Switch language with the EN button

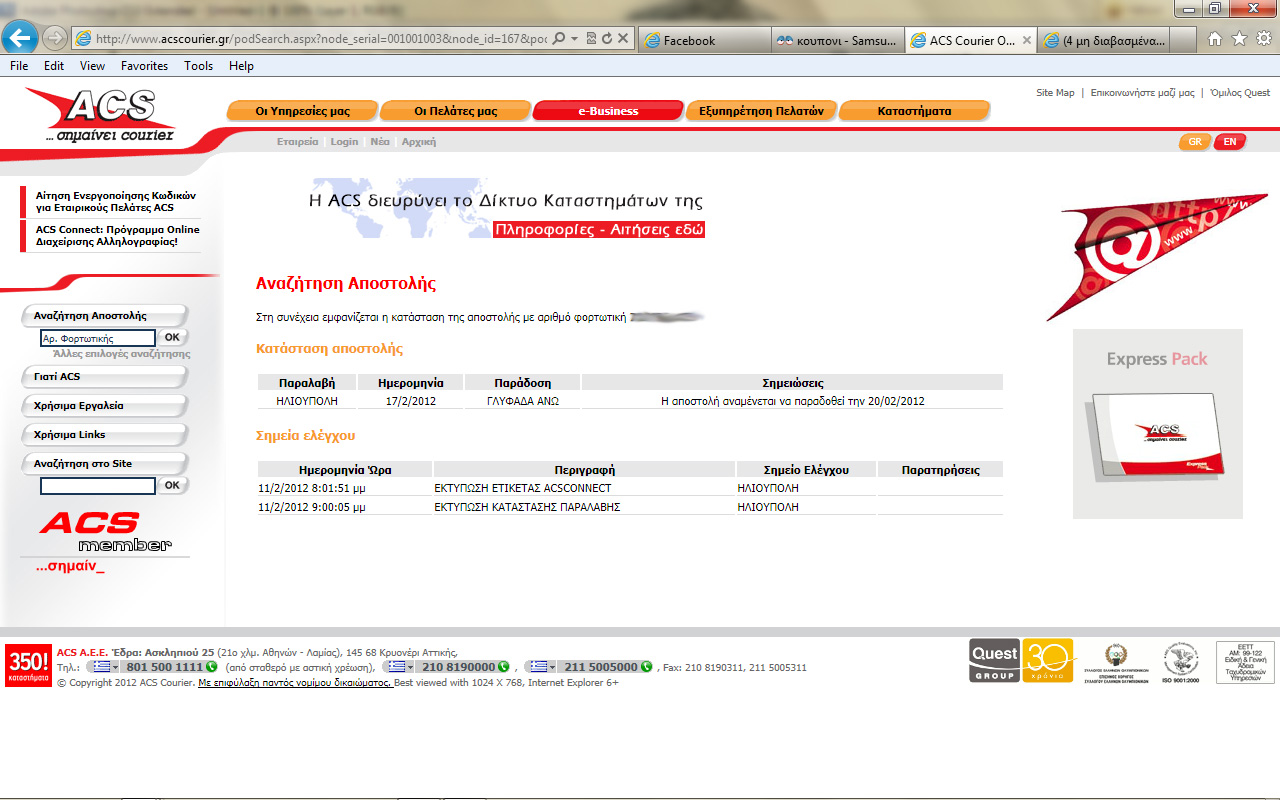1230,142
